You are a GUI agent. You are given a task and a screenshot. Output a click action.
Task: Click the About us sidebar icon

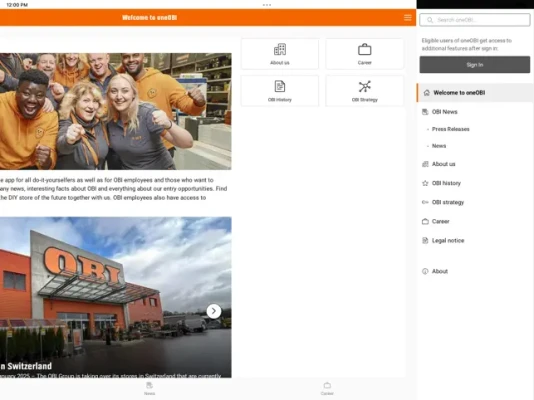425,164
